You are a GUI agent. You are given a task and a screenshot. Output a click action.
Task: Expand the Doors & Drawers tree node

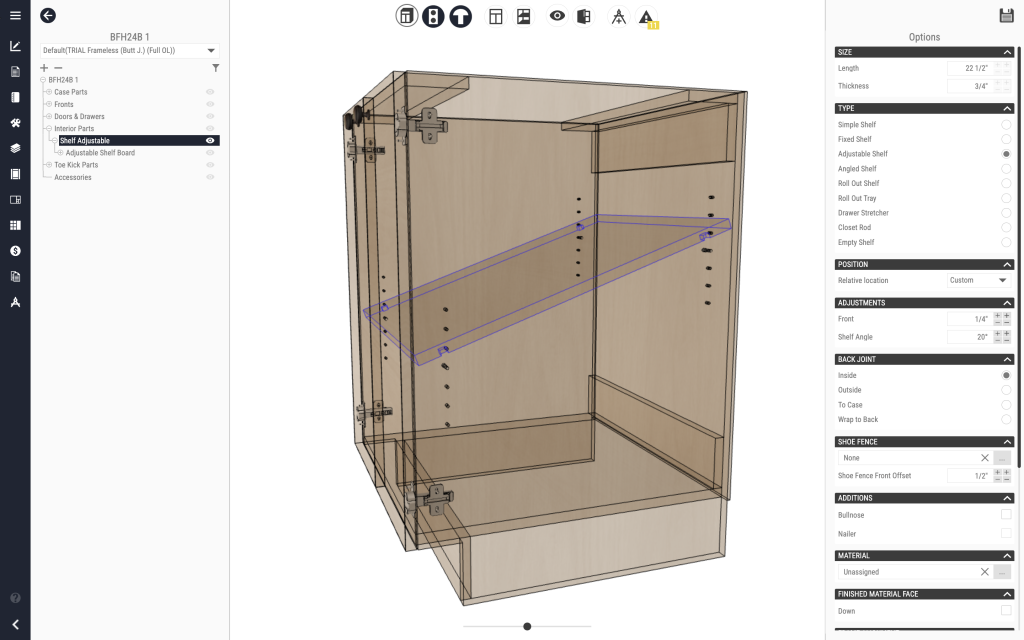point(48,117)
